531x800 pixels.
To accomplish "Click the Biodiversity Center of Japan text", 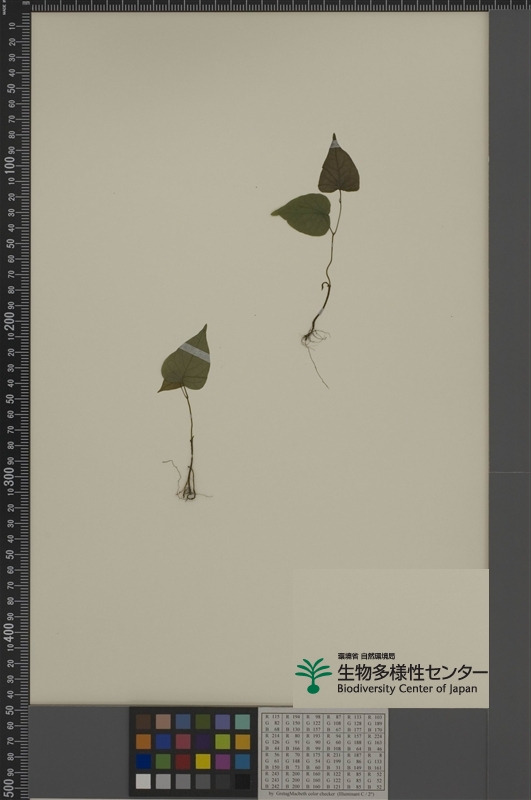I will 407,689.
